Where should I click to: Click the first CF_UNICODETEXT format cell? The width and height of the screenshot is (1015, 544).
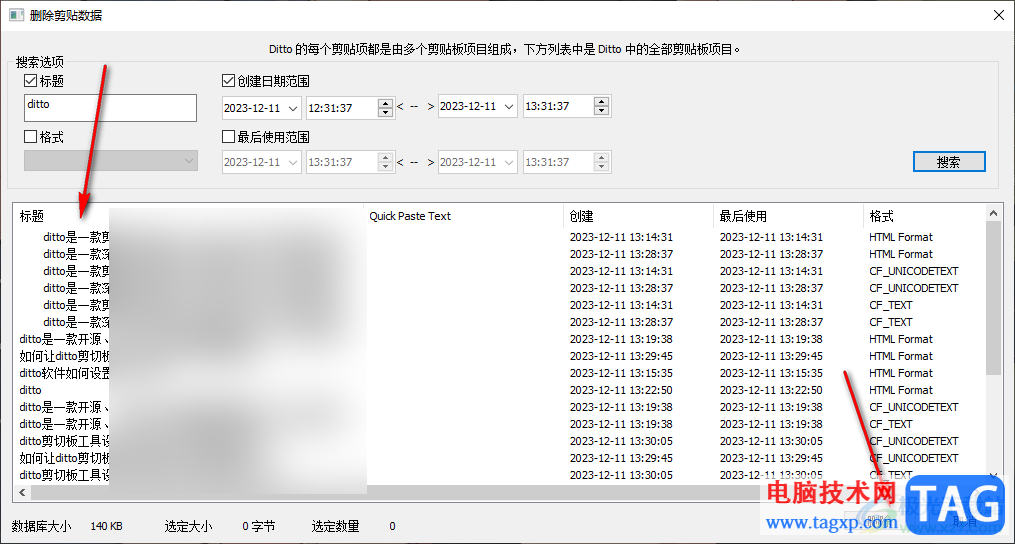click(913, 271)
